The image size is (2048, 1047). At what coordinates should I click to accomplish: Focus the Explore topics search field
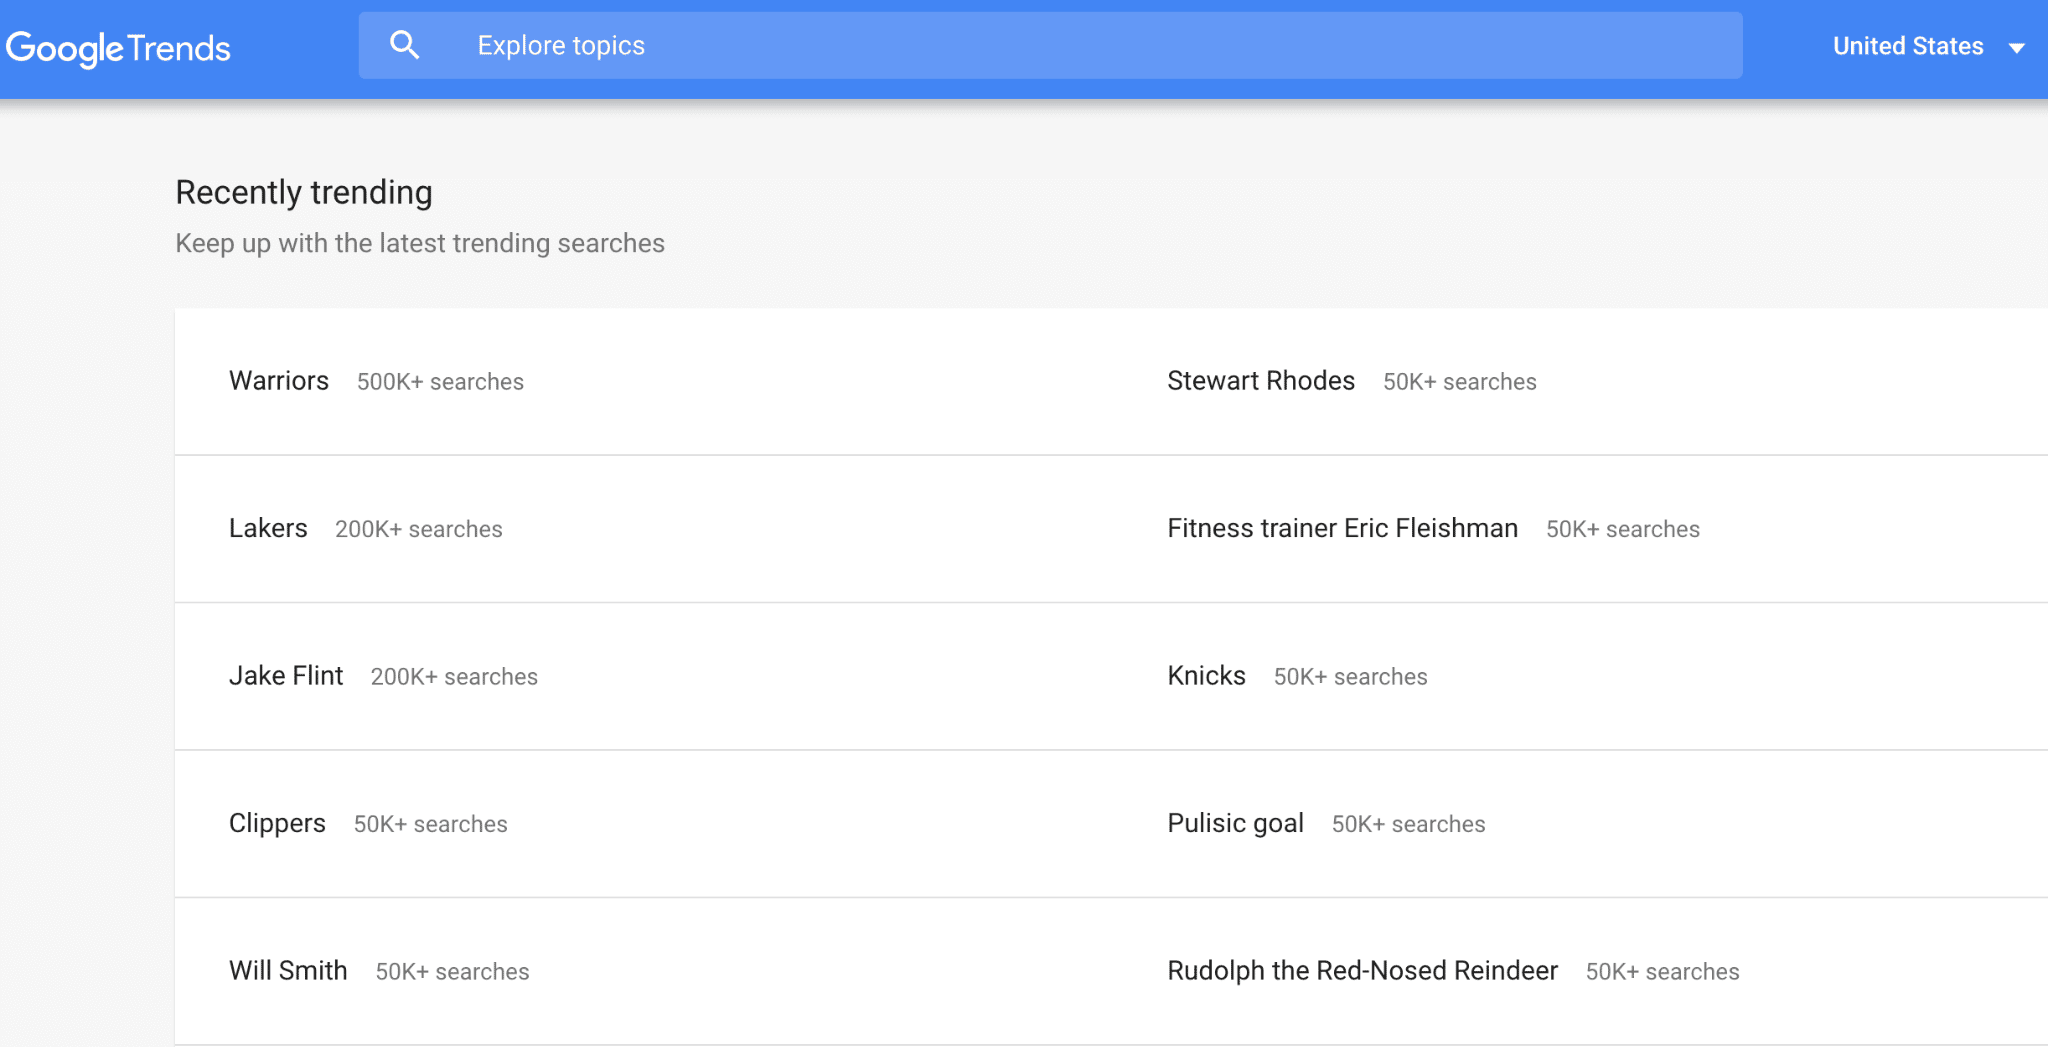click(x=1050, y=45)
